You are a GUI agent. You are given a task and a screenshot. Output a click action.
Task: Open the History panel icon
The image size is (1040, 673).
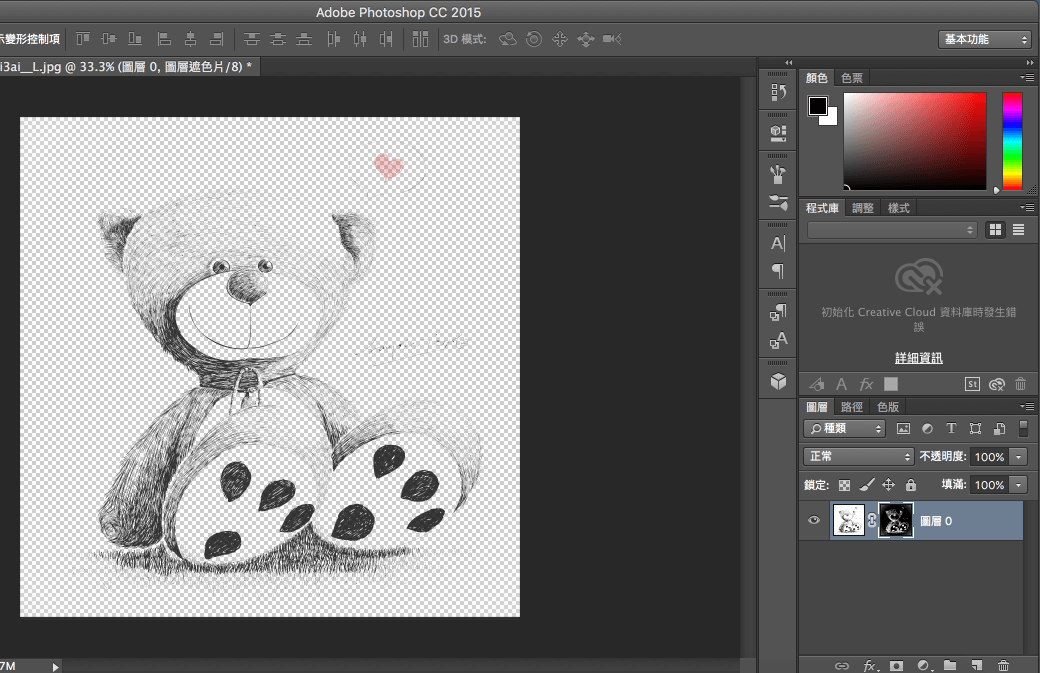point(778,93)
